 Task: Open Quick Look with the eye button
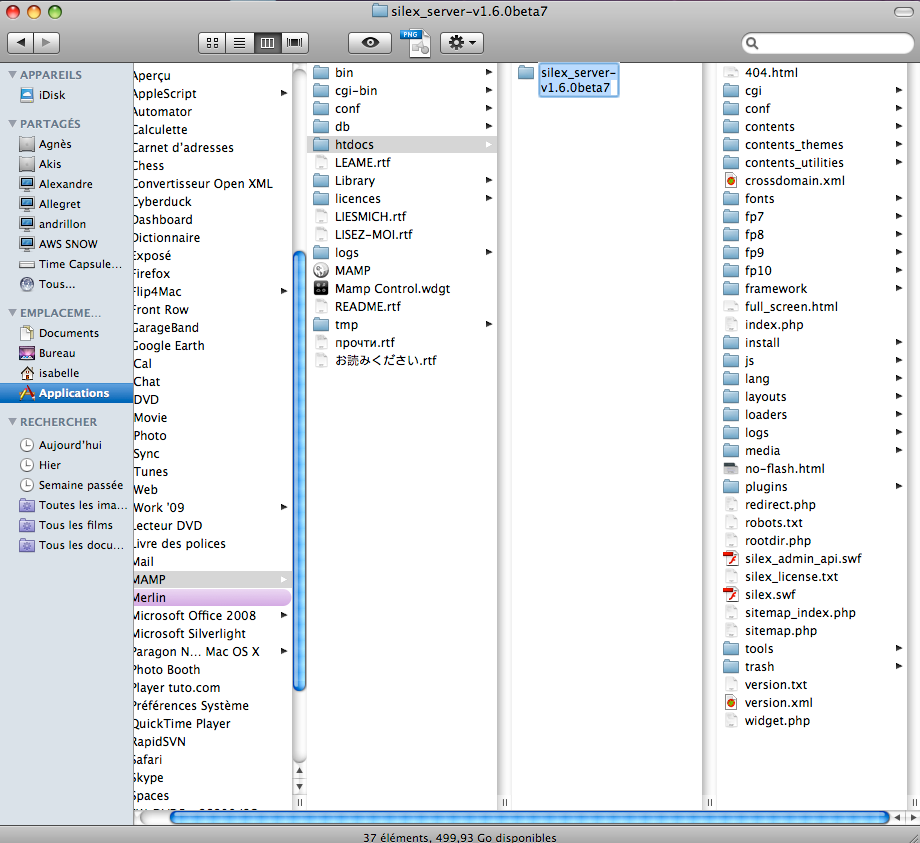(x=370, y=43)
